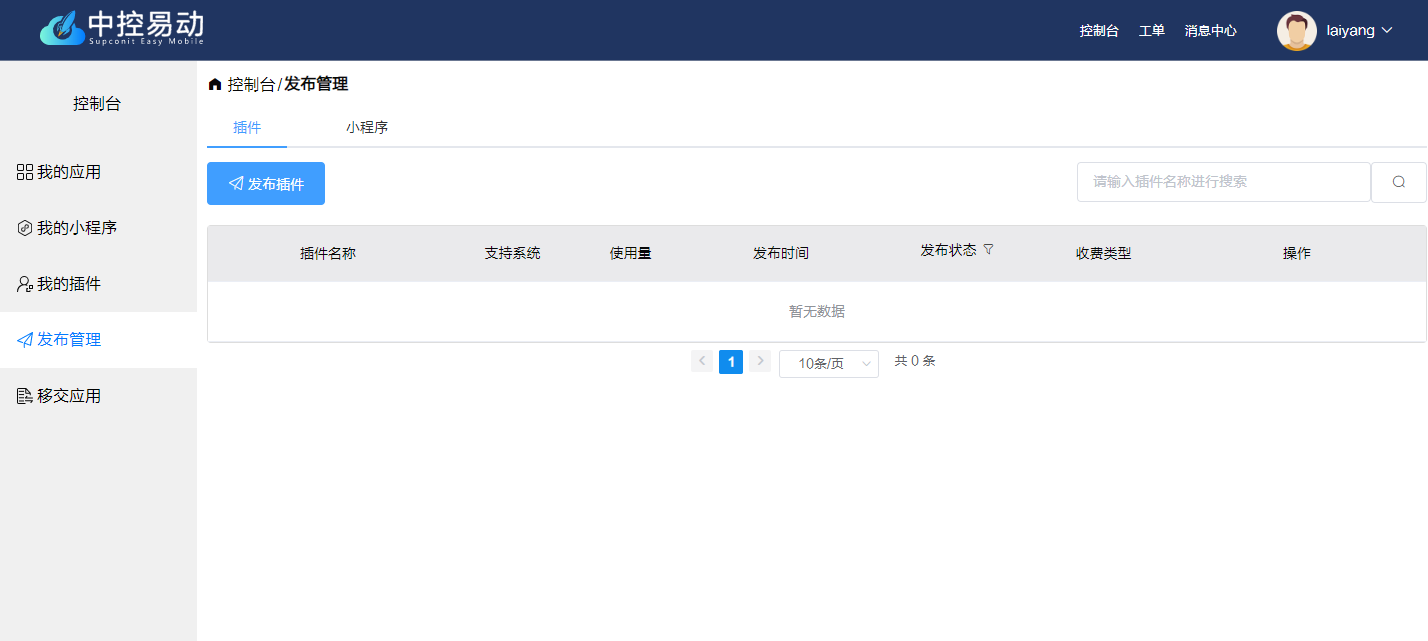Screen dimensions: 1428x641
Task: Click the 使用量 column header
Action: point(631,253)
